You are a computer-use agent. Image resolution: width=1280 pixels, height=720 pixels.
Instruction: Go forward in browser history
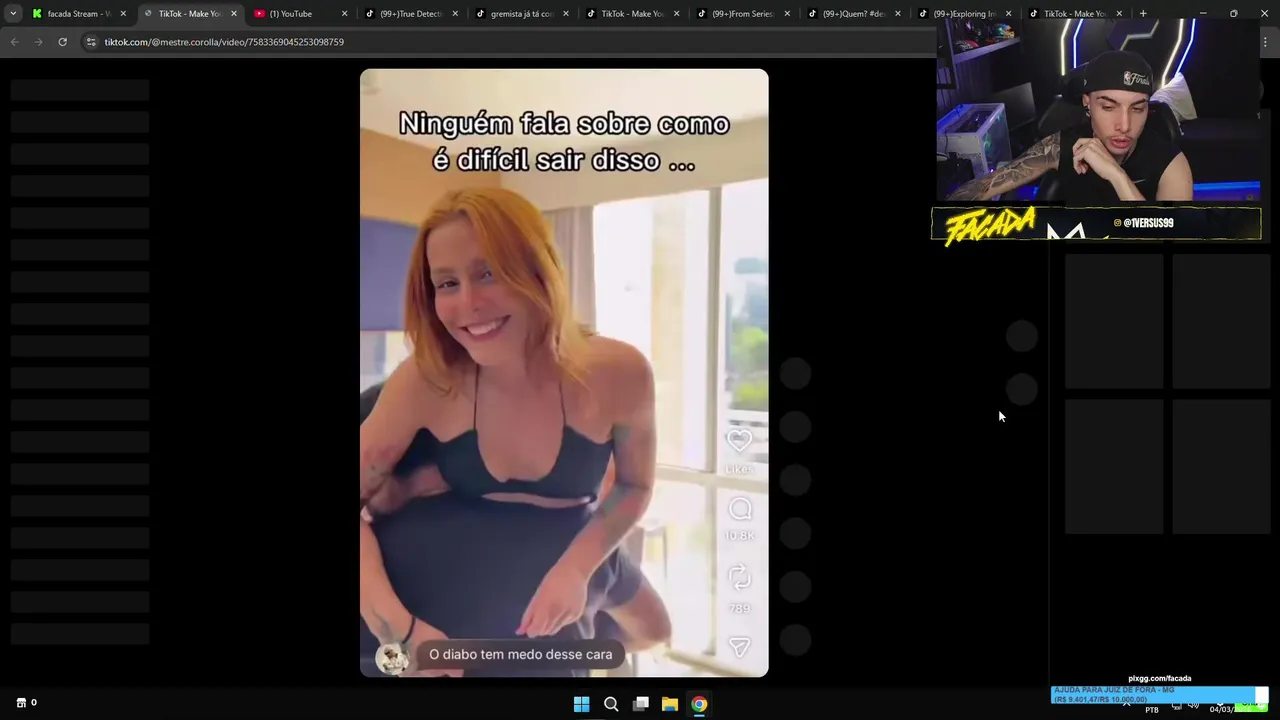click(x=38, y=42)
